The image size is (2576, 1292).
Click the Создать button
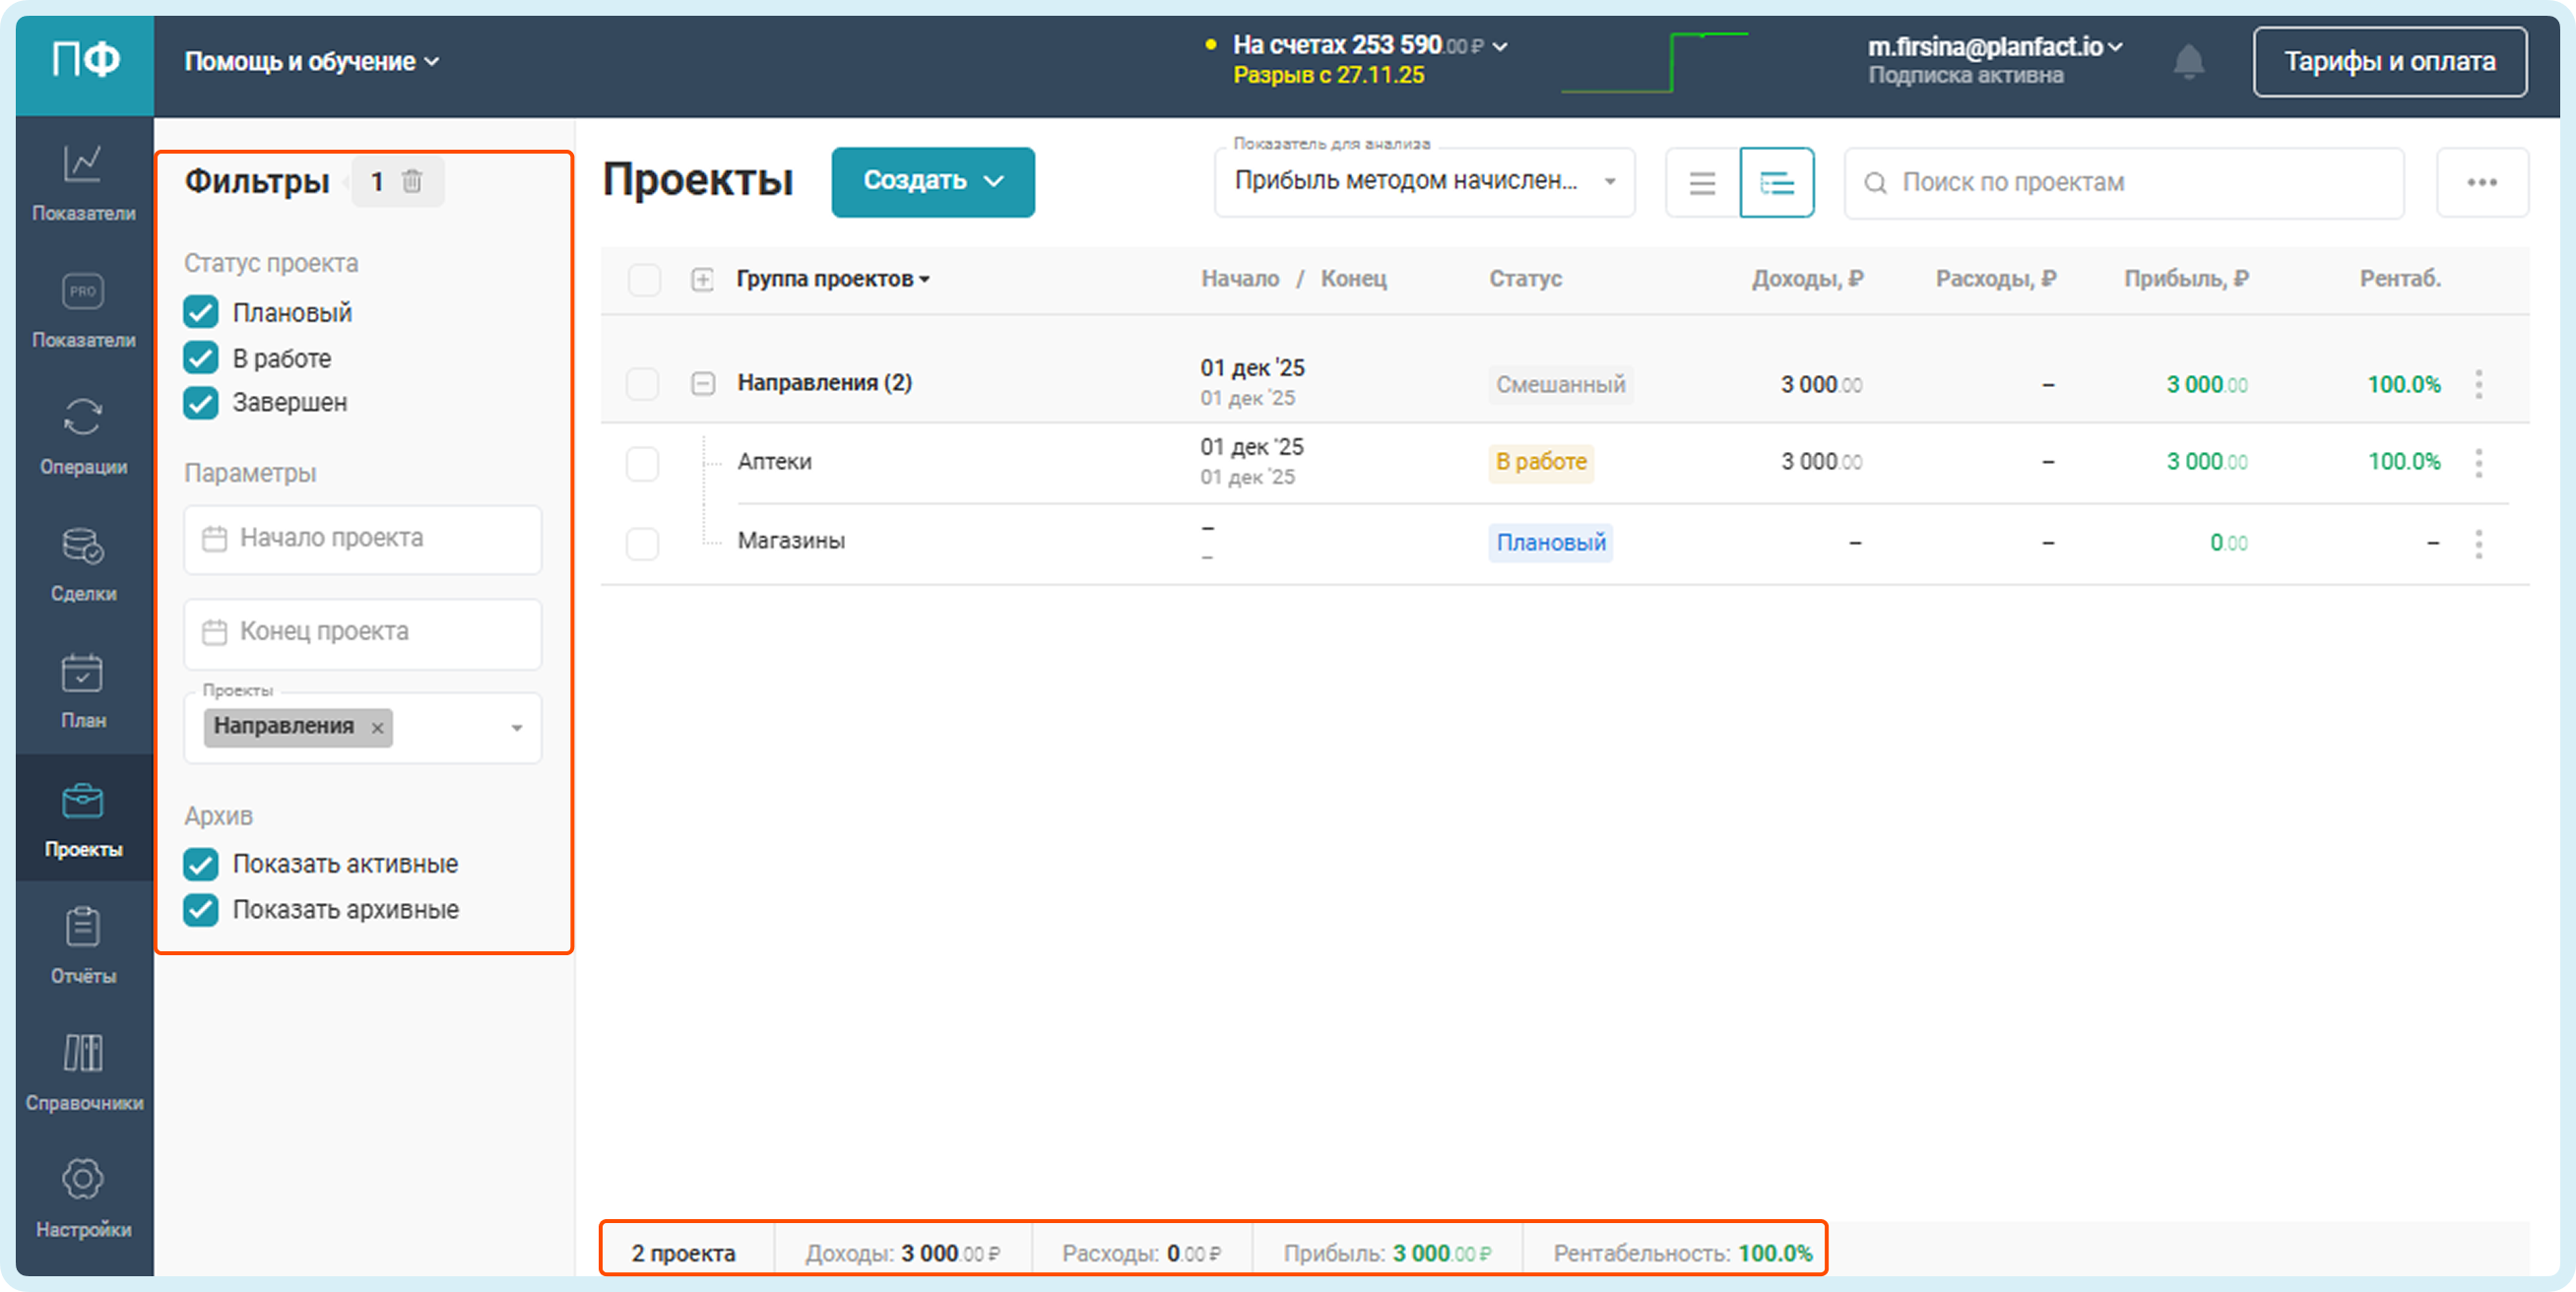[932, 182]
